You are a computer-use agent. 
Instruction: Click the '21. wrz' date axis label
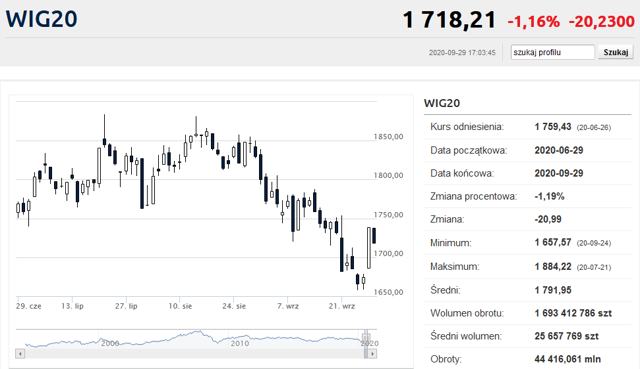342,306
